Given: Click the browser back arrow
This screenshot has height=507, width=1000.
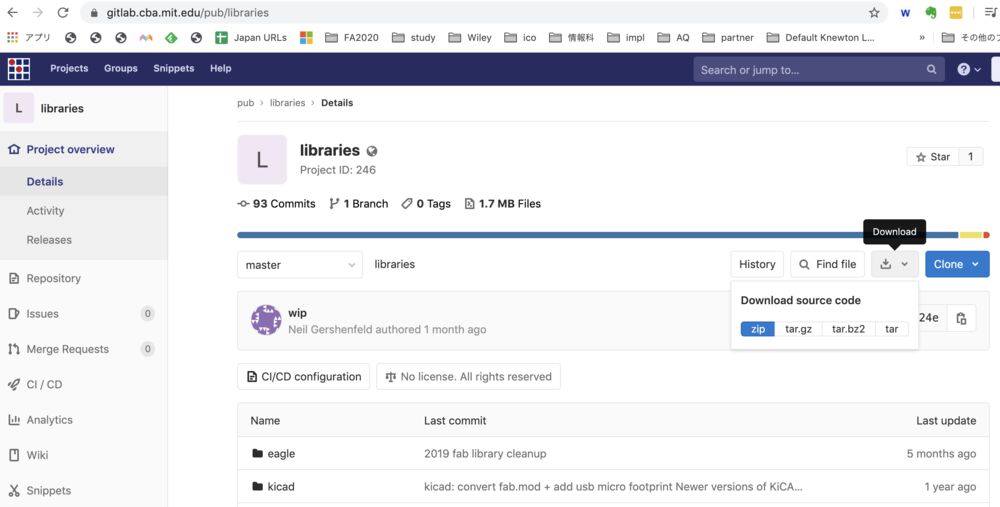Looking at the screenshot, I should (12, 13).
